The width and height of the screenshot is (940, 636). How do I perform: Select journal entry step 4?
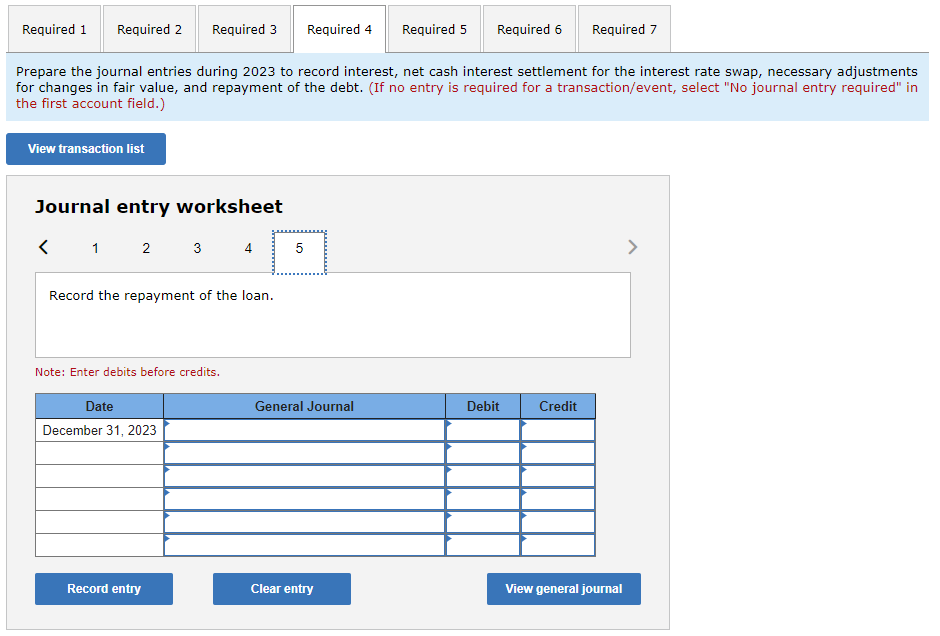[x=248, y=247]
